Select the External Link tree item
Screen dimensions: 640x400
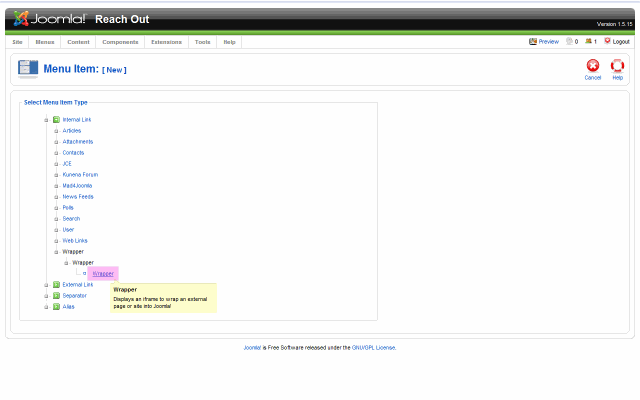[78, 284]
